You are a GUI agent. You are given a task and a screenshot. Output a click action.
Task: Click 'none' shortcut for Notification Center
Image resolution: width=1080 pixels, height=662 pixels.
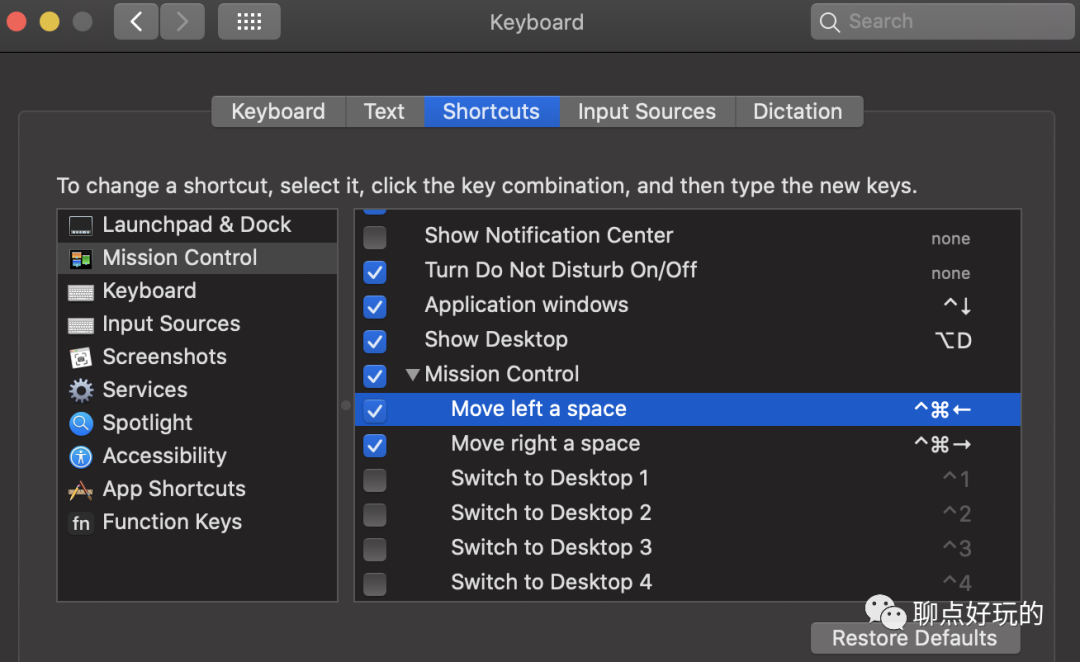(x=951, y=238)
